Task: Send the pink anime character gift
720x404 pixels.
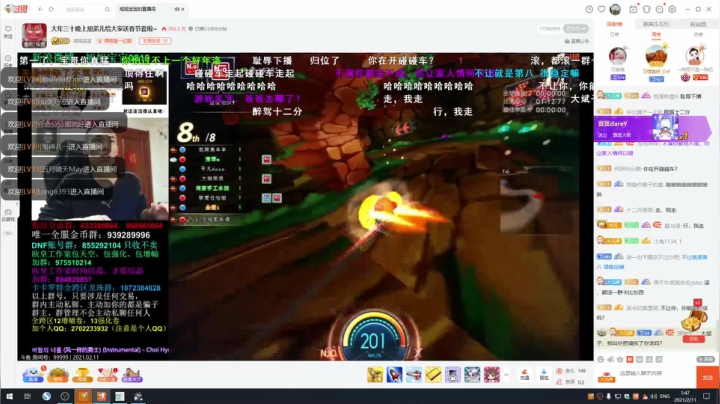Action: point(491,375)
